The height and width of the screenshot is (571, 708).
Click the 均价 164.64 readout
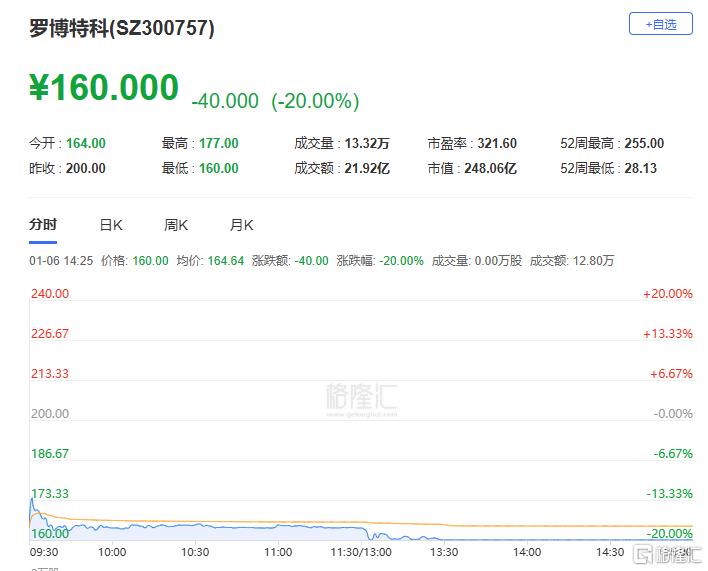click(210, 261)
